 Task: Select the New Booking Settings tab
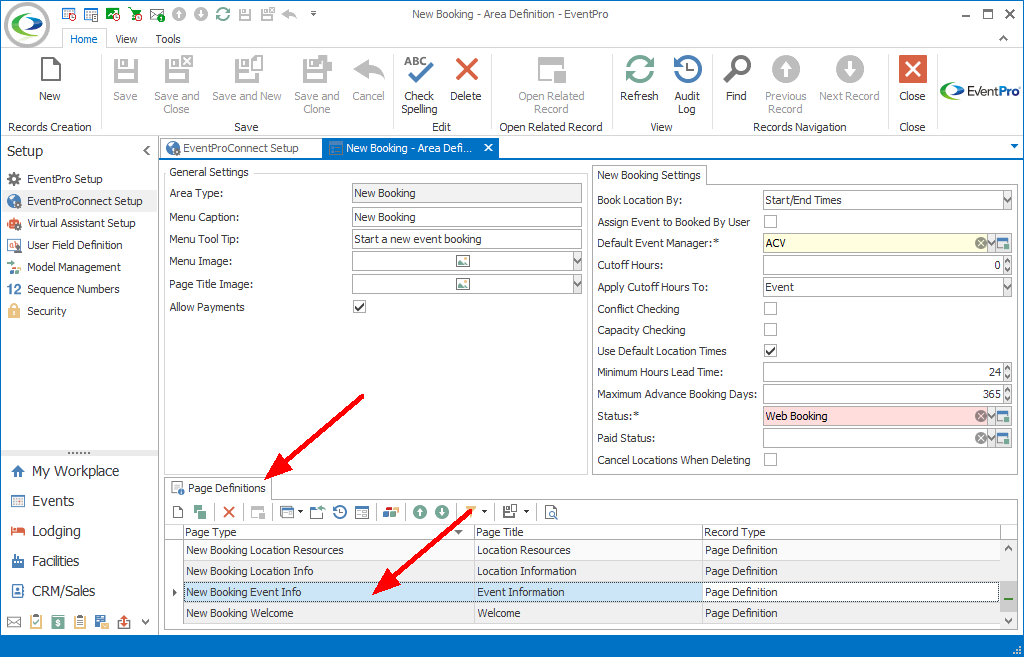648,175
